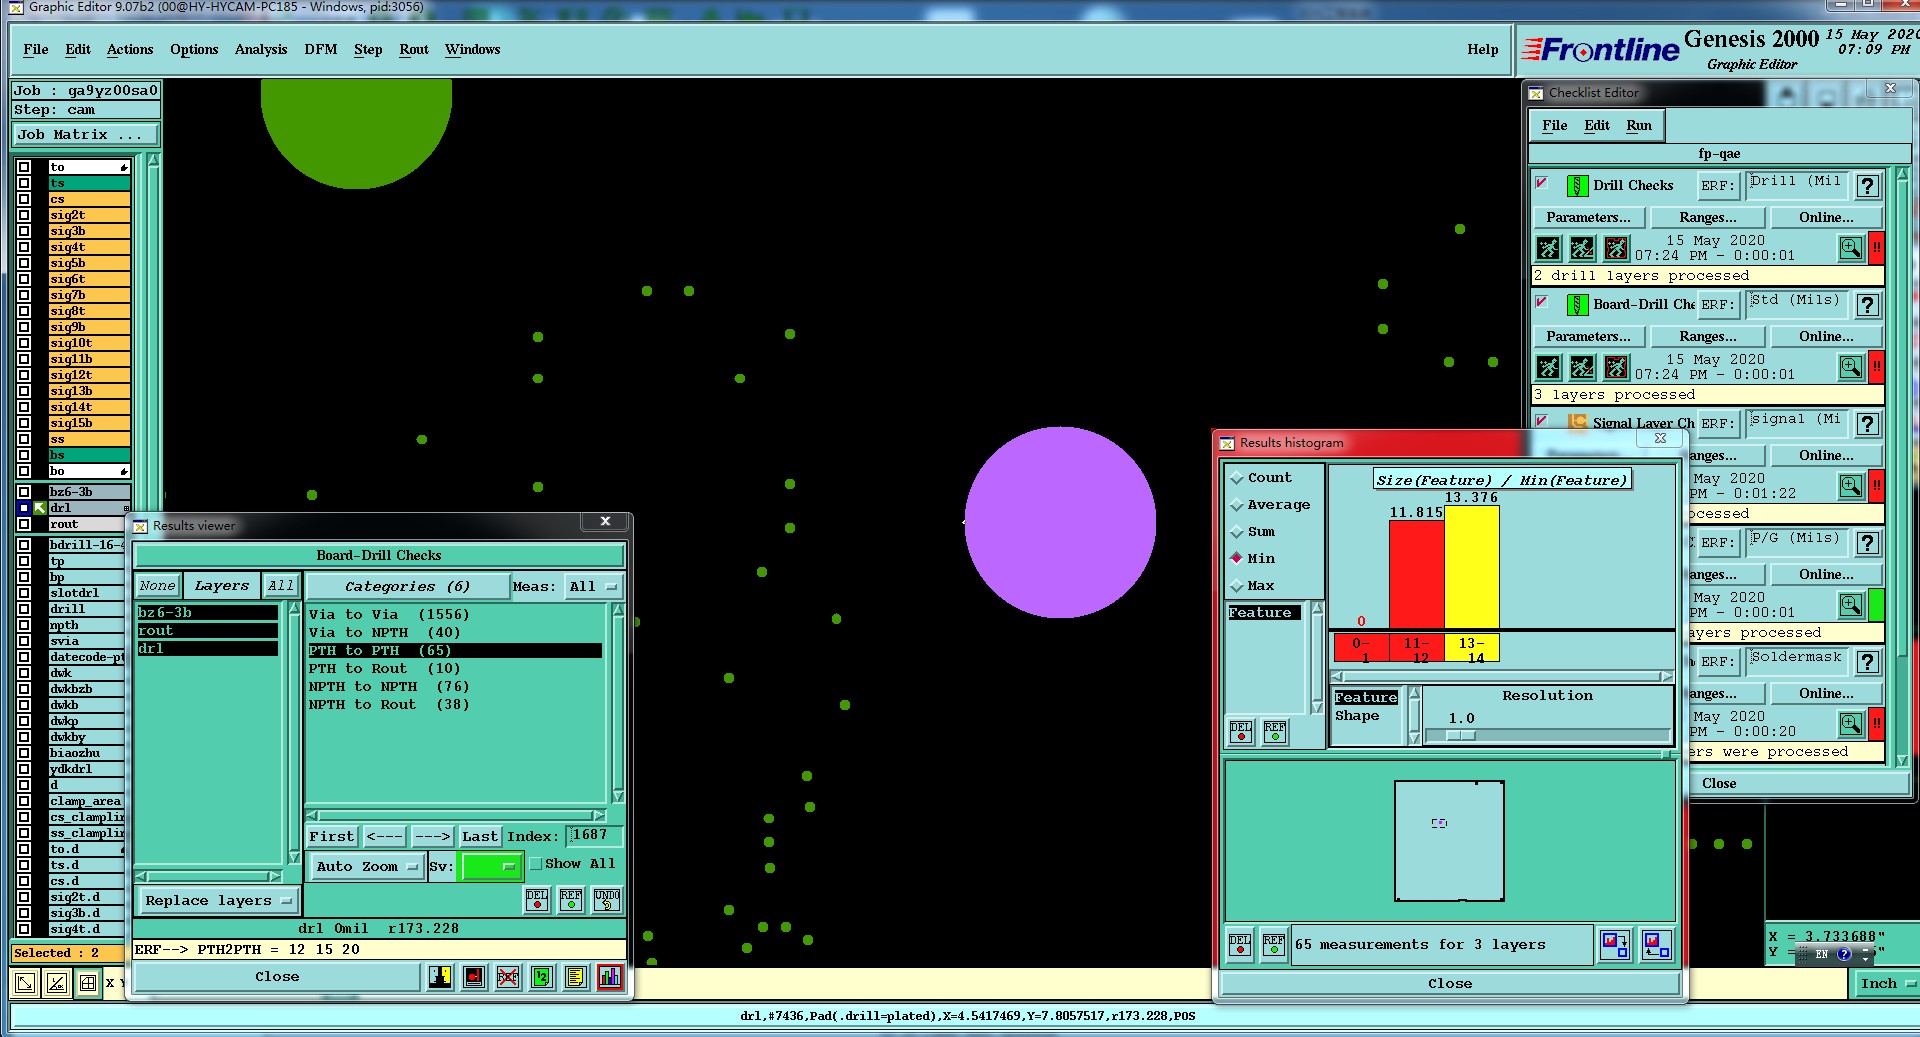Viewport: 1920px width, 1037px height.
Task: Click the Index input field
Action: click(x=595, y=835)
